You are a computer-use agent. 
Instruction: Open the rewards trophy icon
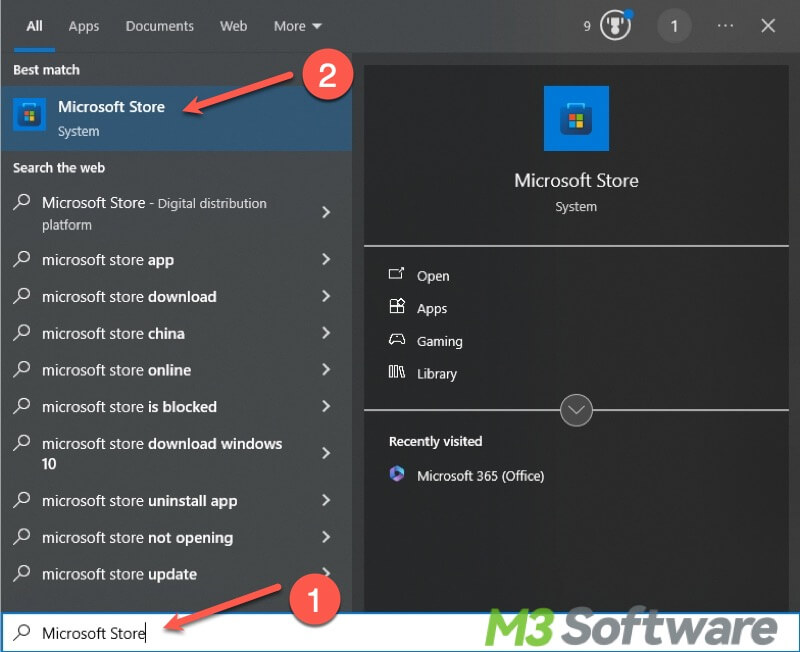click(615, 25)
